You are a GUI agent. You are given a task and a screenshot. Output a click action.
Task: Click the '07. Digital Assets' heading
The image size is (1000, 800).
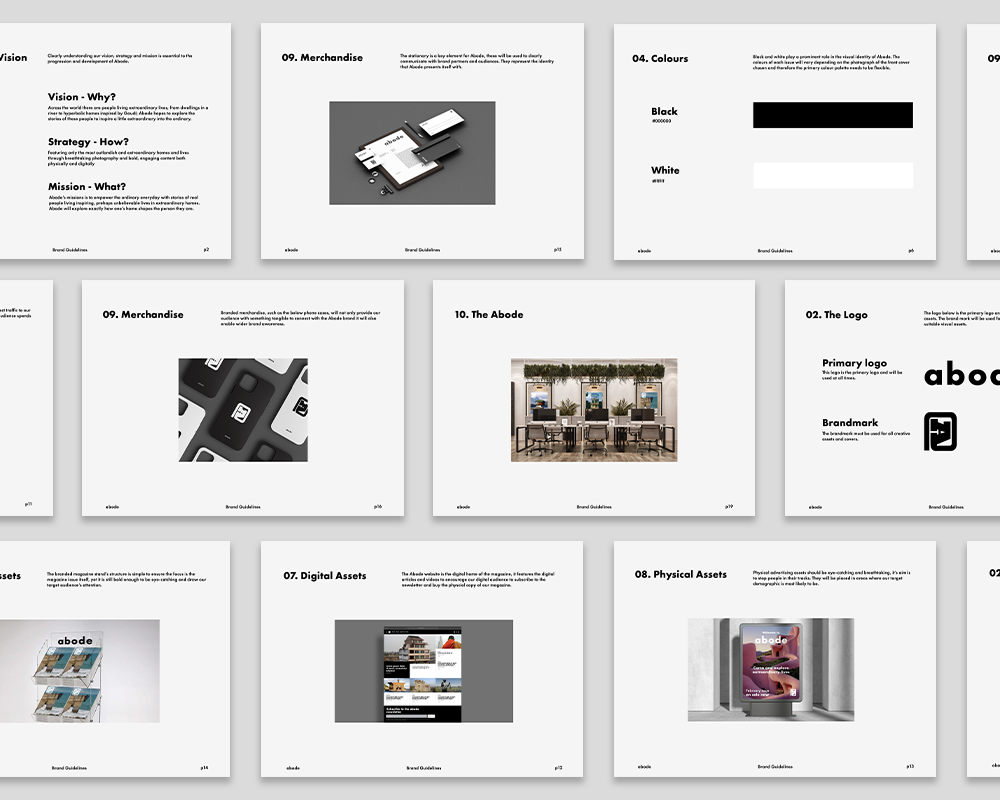click(x=325, y=575)
